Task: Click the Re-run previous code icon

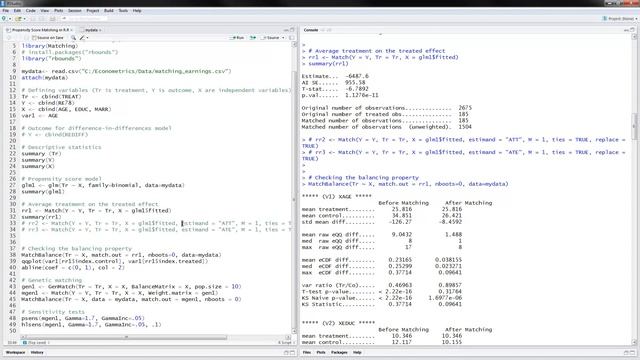Action: coord(253,38)
